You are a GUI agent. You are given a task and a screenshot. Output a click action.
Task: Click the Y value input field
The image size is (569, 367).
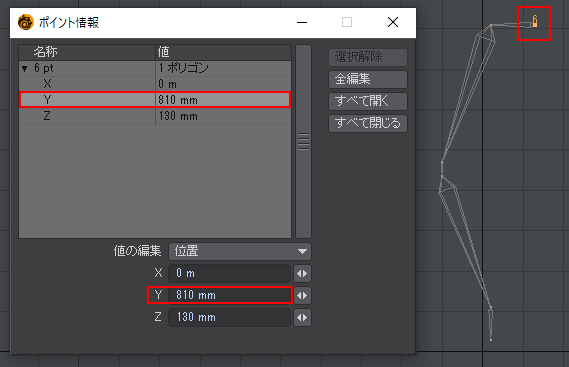230,295
